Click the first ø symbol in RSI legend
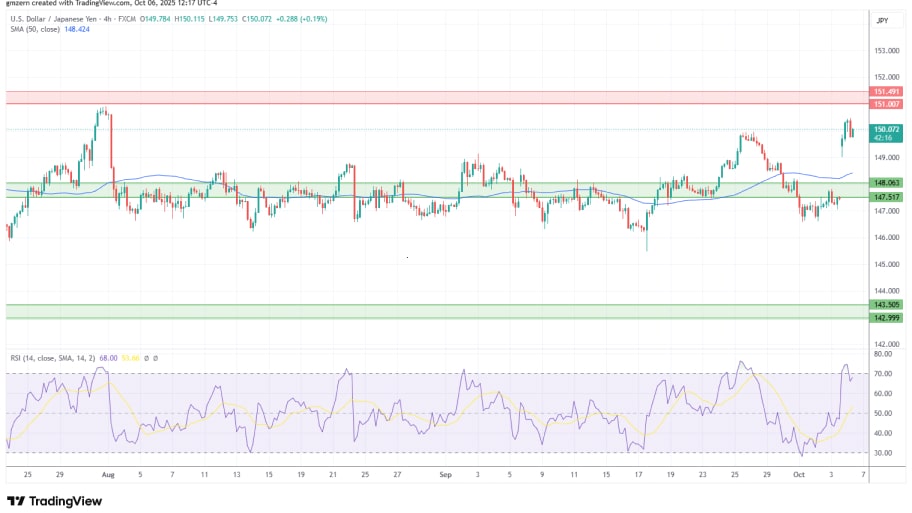912x513 pixels. coord(146,358)
